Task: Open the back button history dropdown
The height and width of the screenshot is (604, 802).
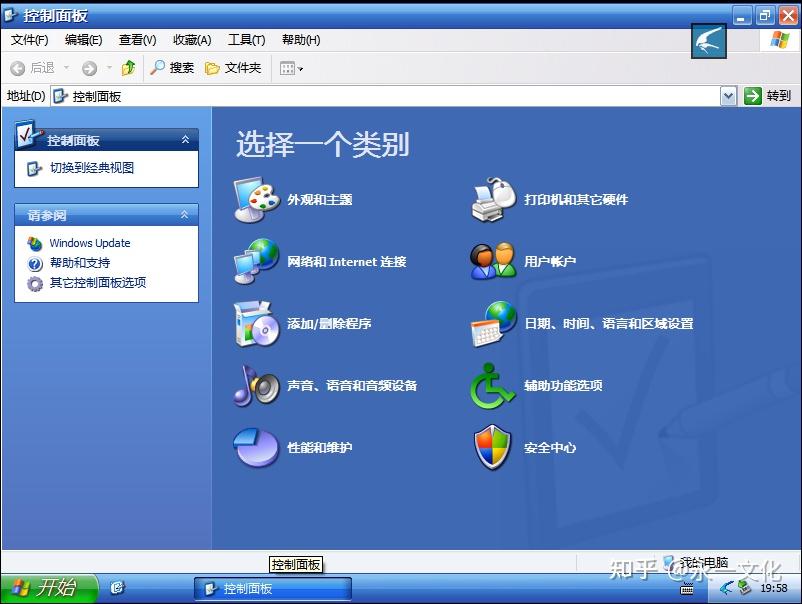Action: tap(66, 68)
